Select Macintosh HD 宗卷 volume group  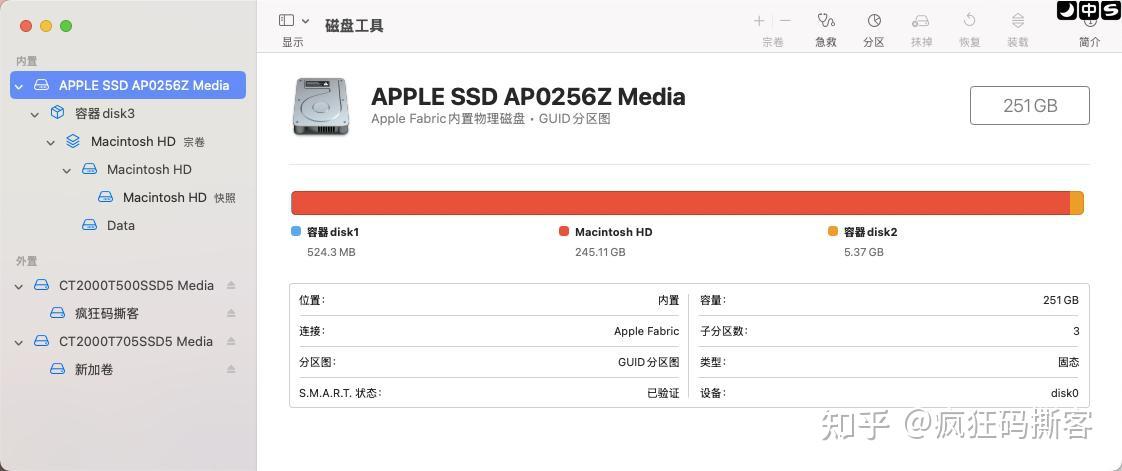(x=147, y=142)
